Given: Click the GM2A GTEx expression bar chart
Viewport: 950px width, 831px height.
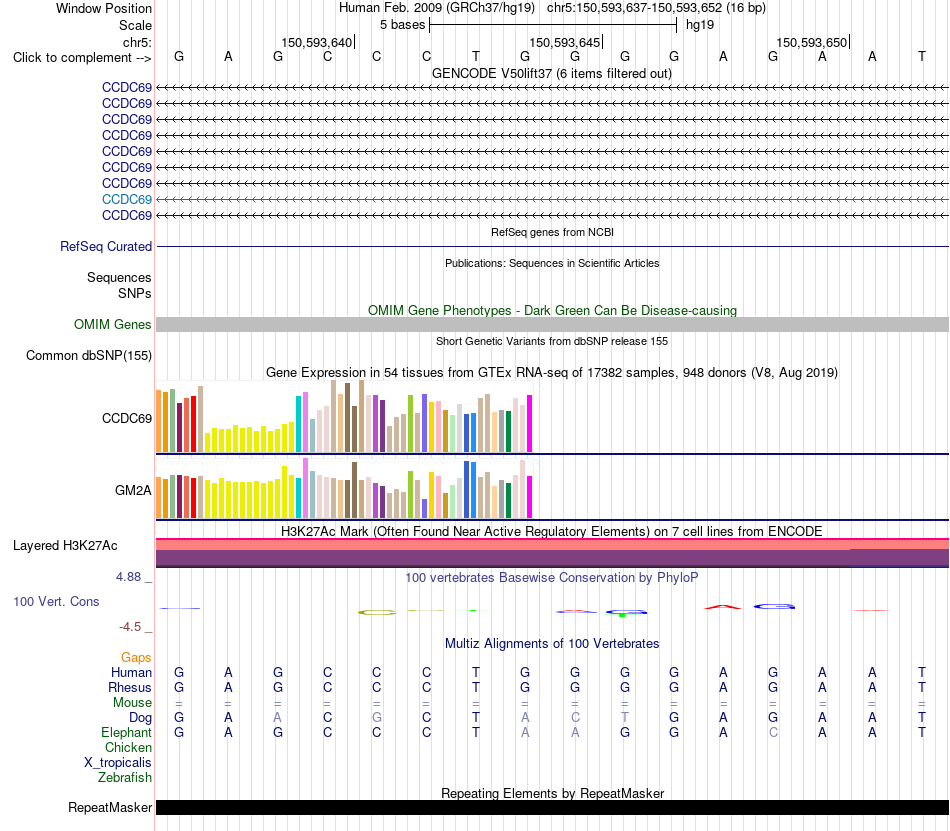Looking at the screenshot, I should click(344, 489).
